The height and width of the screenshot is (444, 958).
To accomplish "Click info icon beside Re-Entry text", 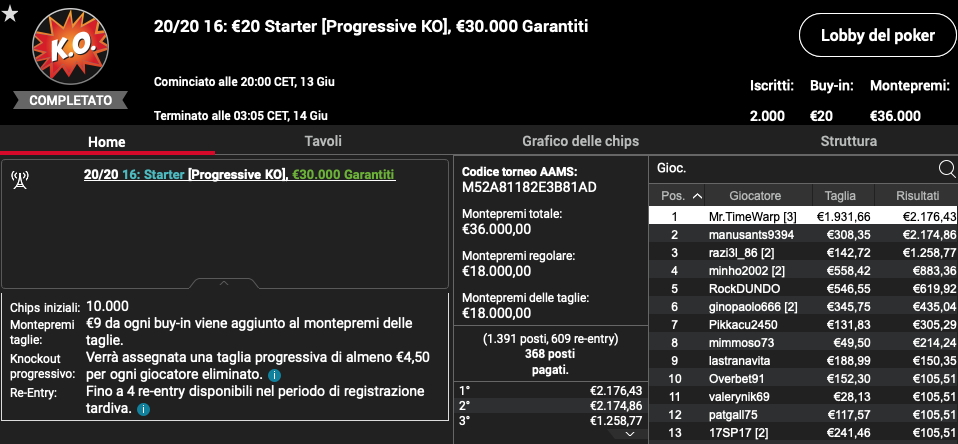I will pos(143,409).
